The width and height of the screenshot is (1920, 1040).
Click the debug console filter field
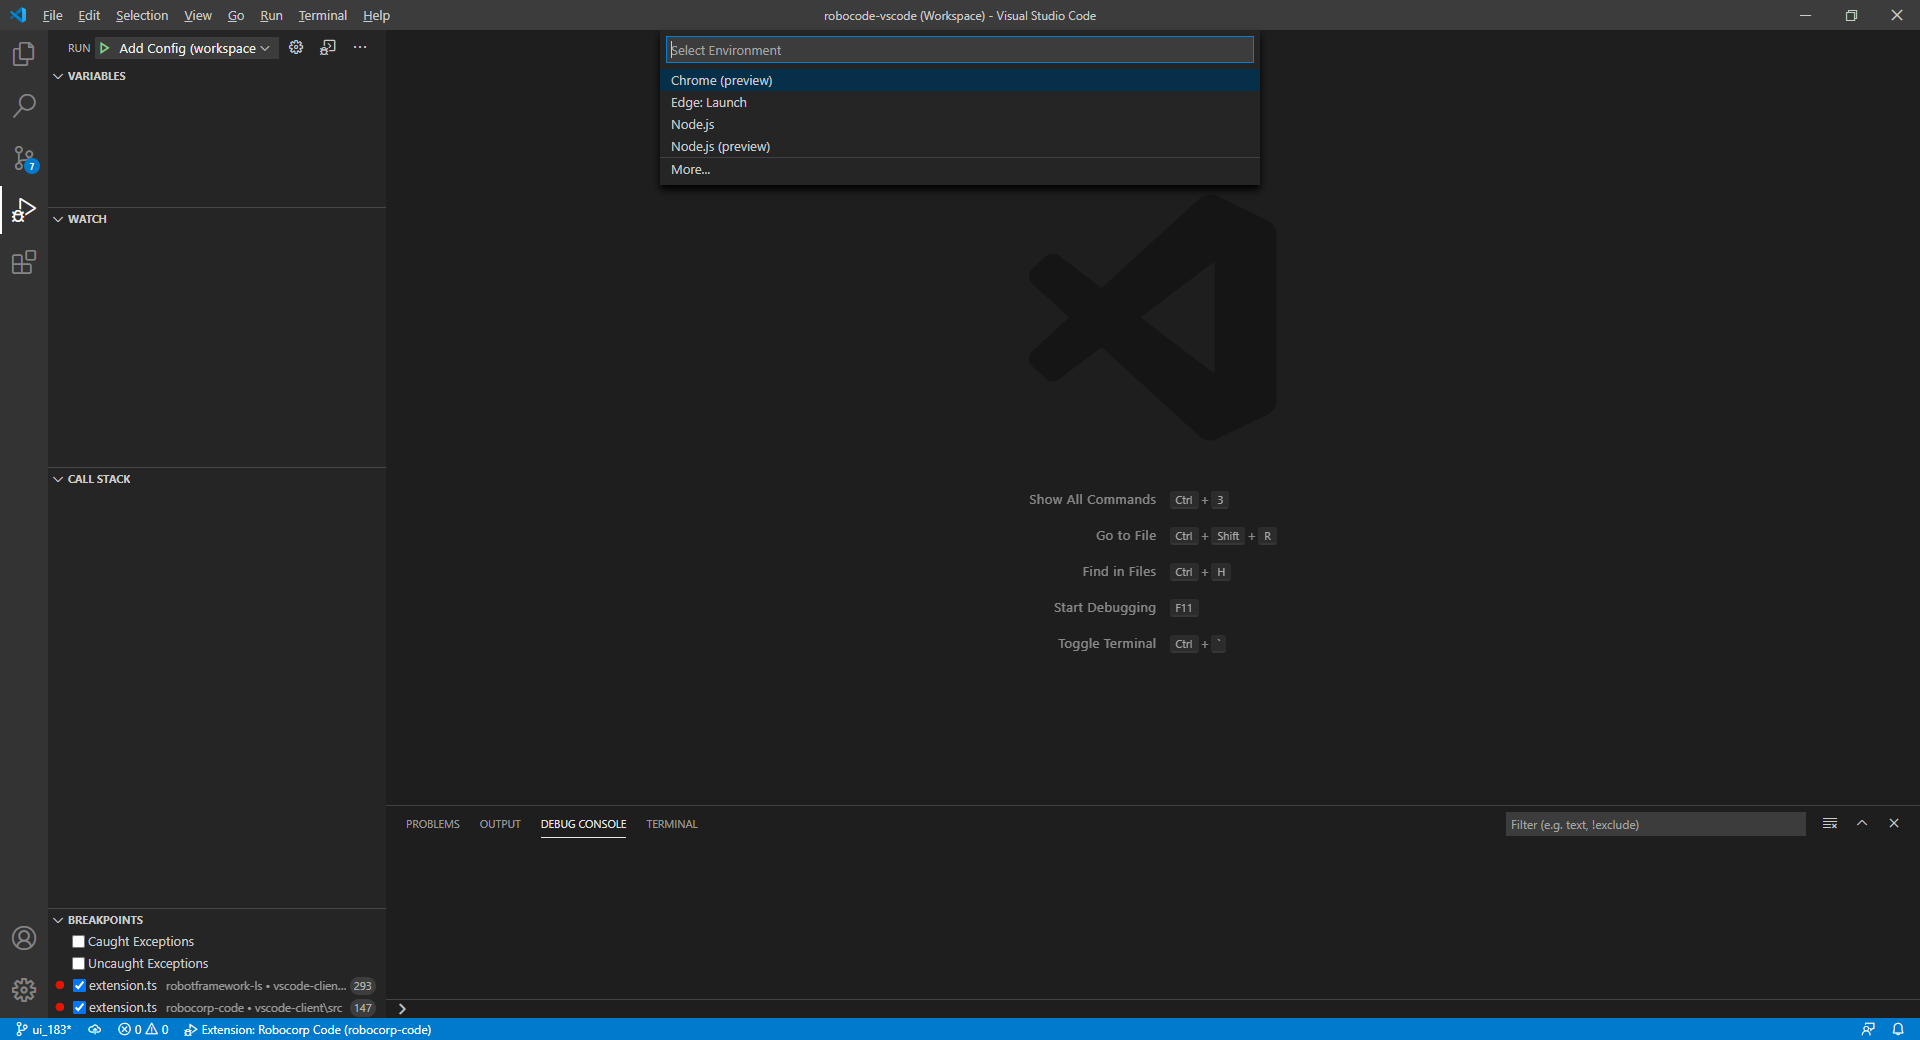[1654, 824]
